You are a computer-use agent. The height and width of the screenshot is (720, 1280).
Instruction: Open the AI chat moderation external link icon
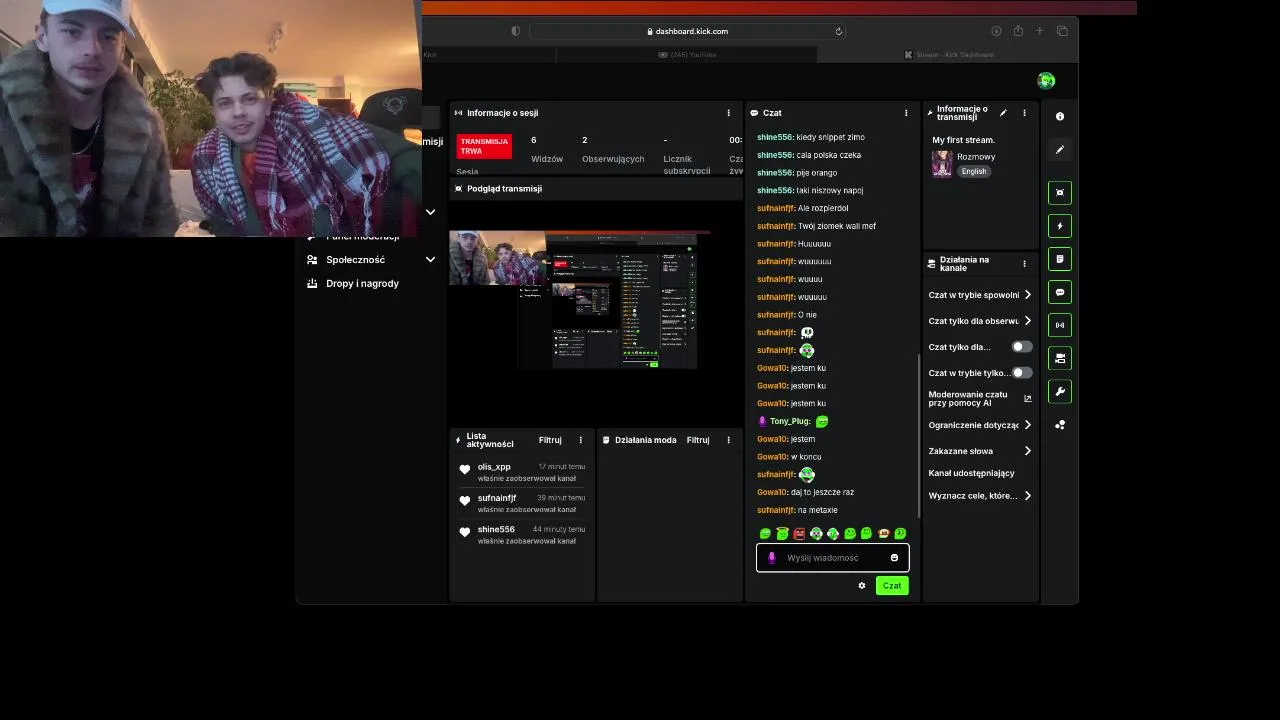pos(1027,399)
